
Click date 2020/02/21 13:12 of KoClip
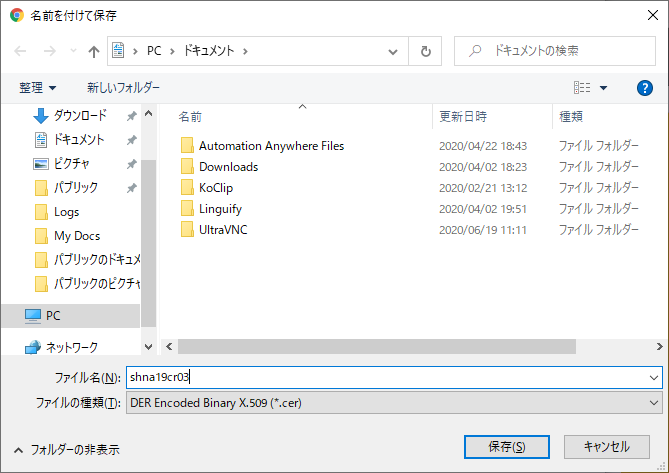(x=483, y=188)
